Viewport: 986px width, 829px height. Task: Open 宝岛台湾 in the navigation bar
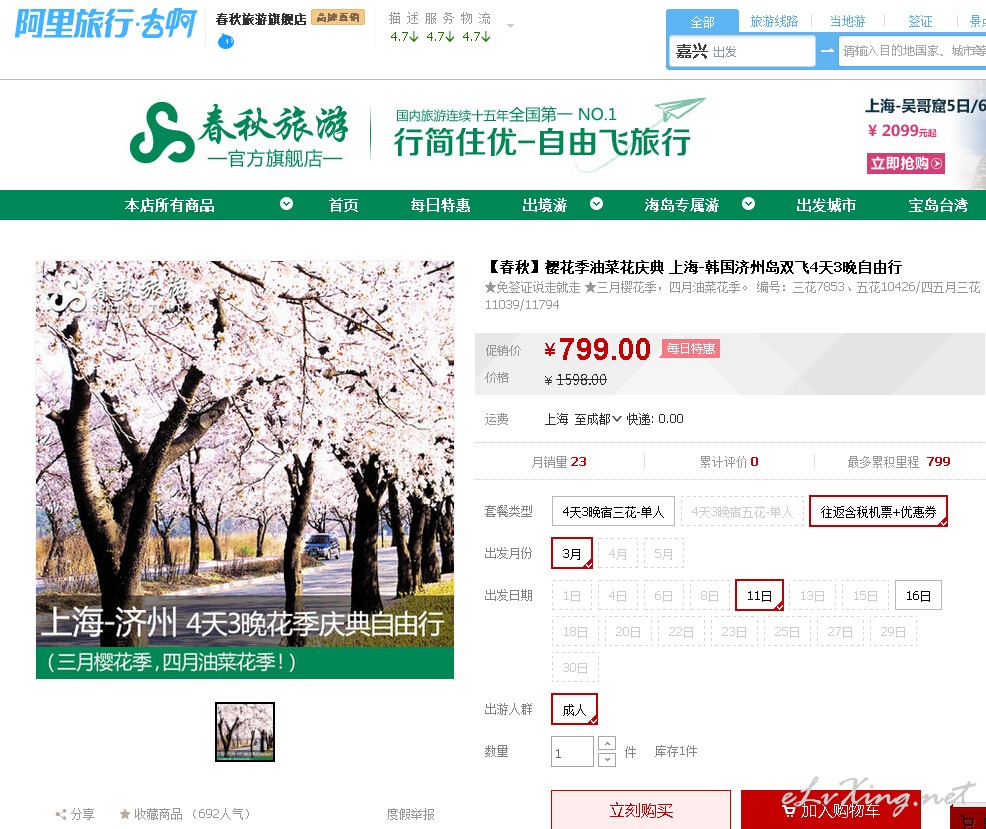click(938, 205)
